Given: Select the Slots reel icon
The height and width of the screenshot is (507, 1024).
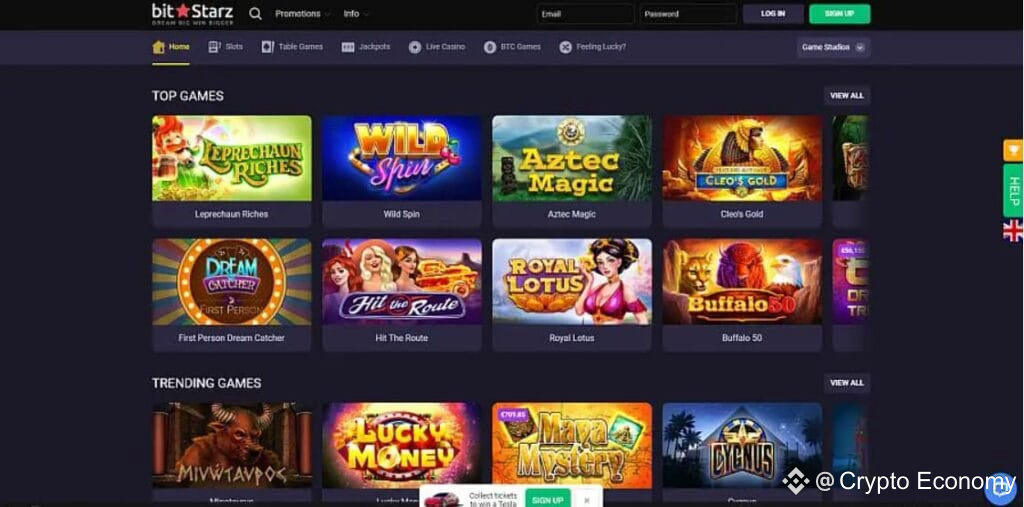Looking at the screenshot, I should (214, 47).
